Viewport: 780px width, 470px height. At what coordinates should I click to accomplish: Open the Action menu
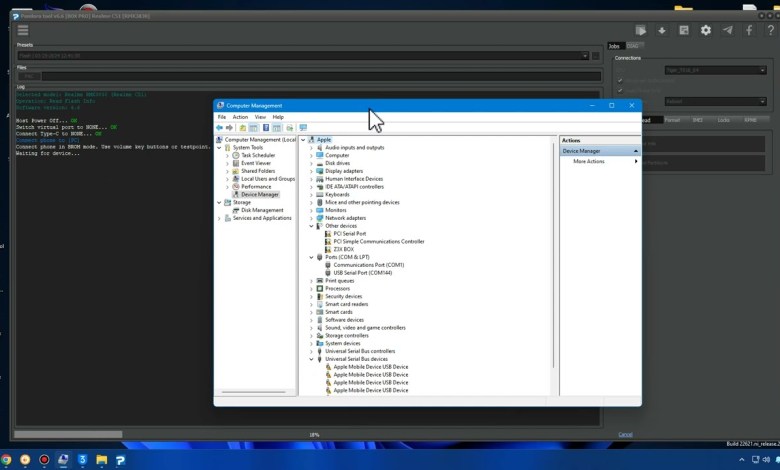[x=240, y=117]
